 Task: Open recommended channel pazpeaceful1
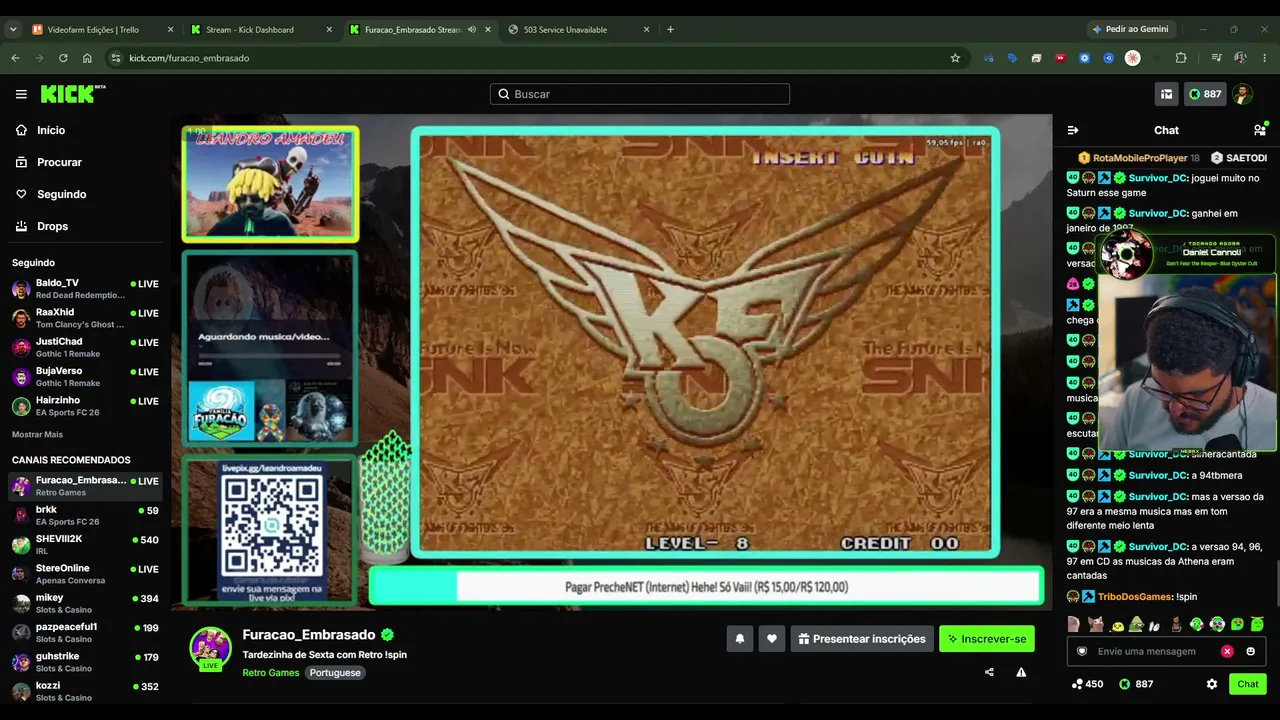(x=85, y=632)
